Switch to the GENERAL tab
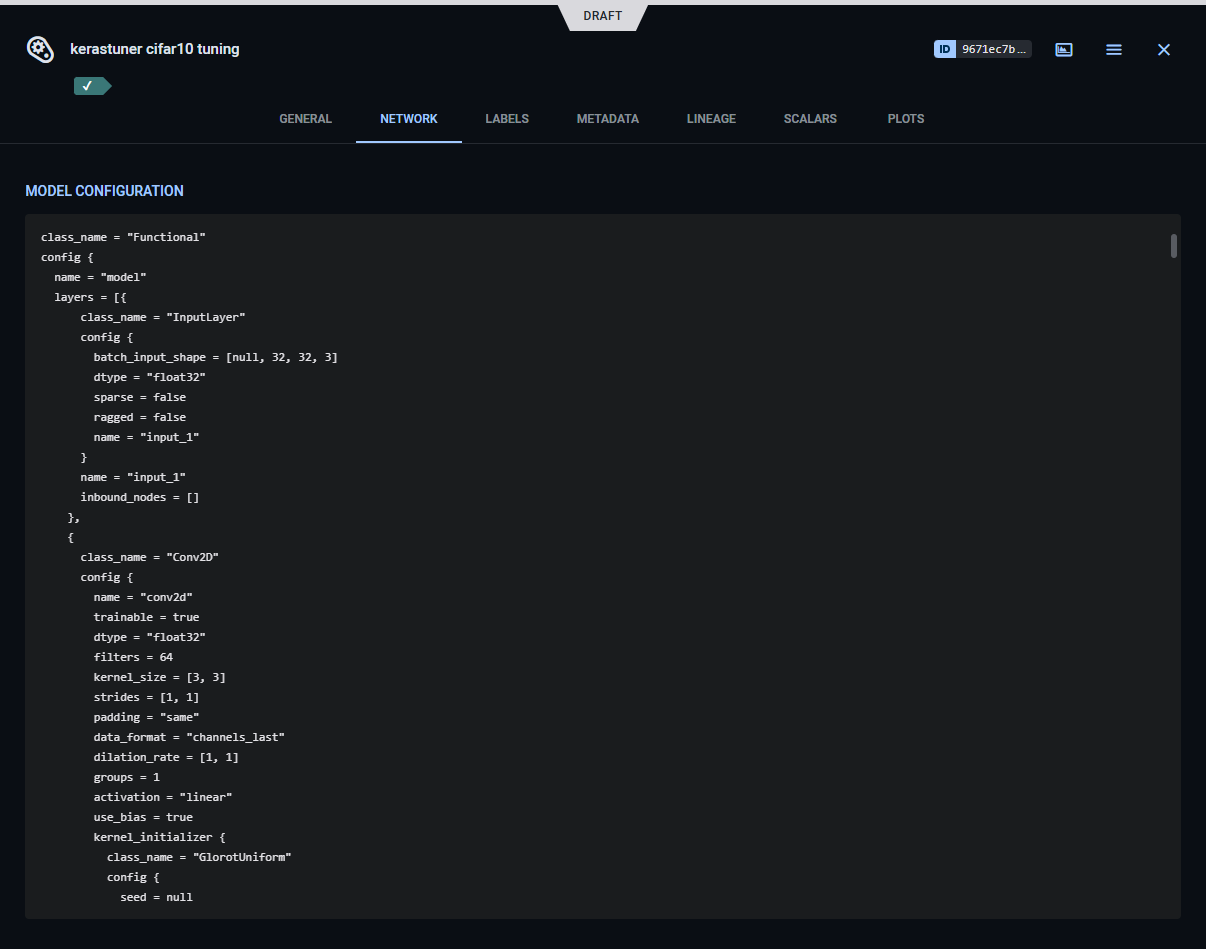The width and height of the screenshot is (1206, 949). click(305, 118)
